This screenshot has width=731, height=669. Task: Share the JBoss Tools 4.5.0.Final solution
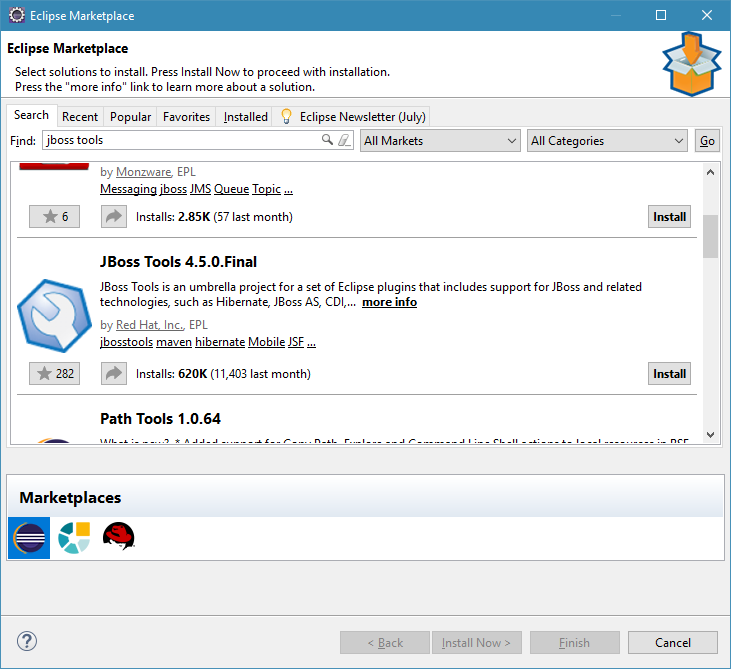[x=114, y=373]
